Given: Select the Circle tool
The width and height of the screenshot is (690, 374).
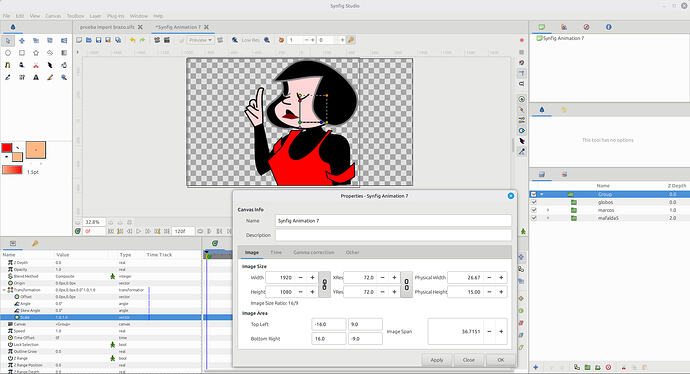Looking at the screenshot, I should pos(7,53).
